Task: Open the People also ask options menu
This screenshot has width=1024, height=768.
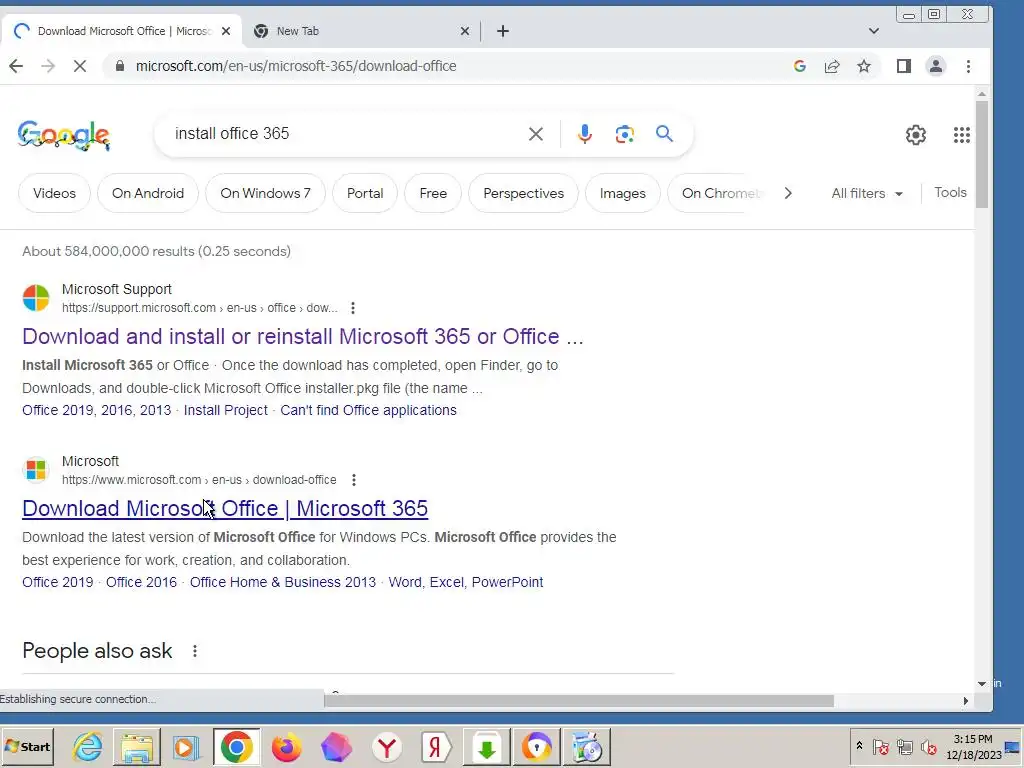Action: click(195, 651)
